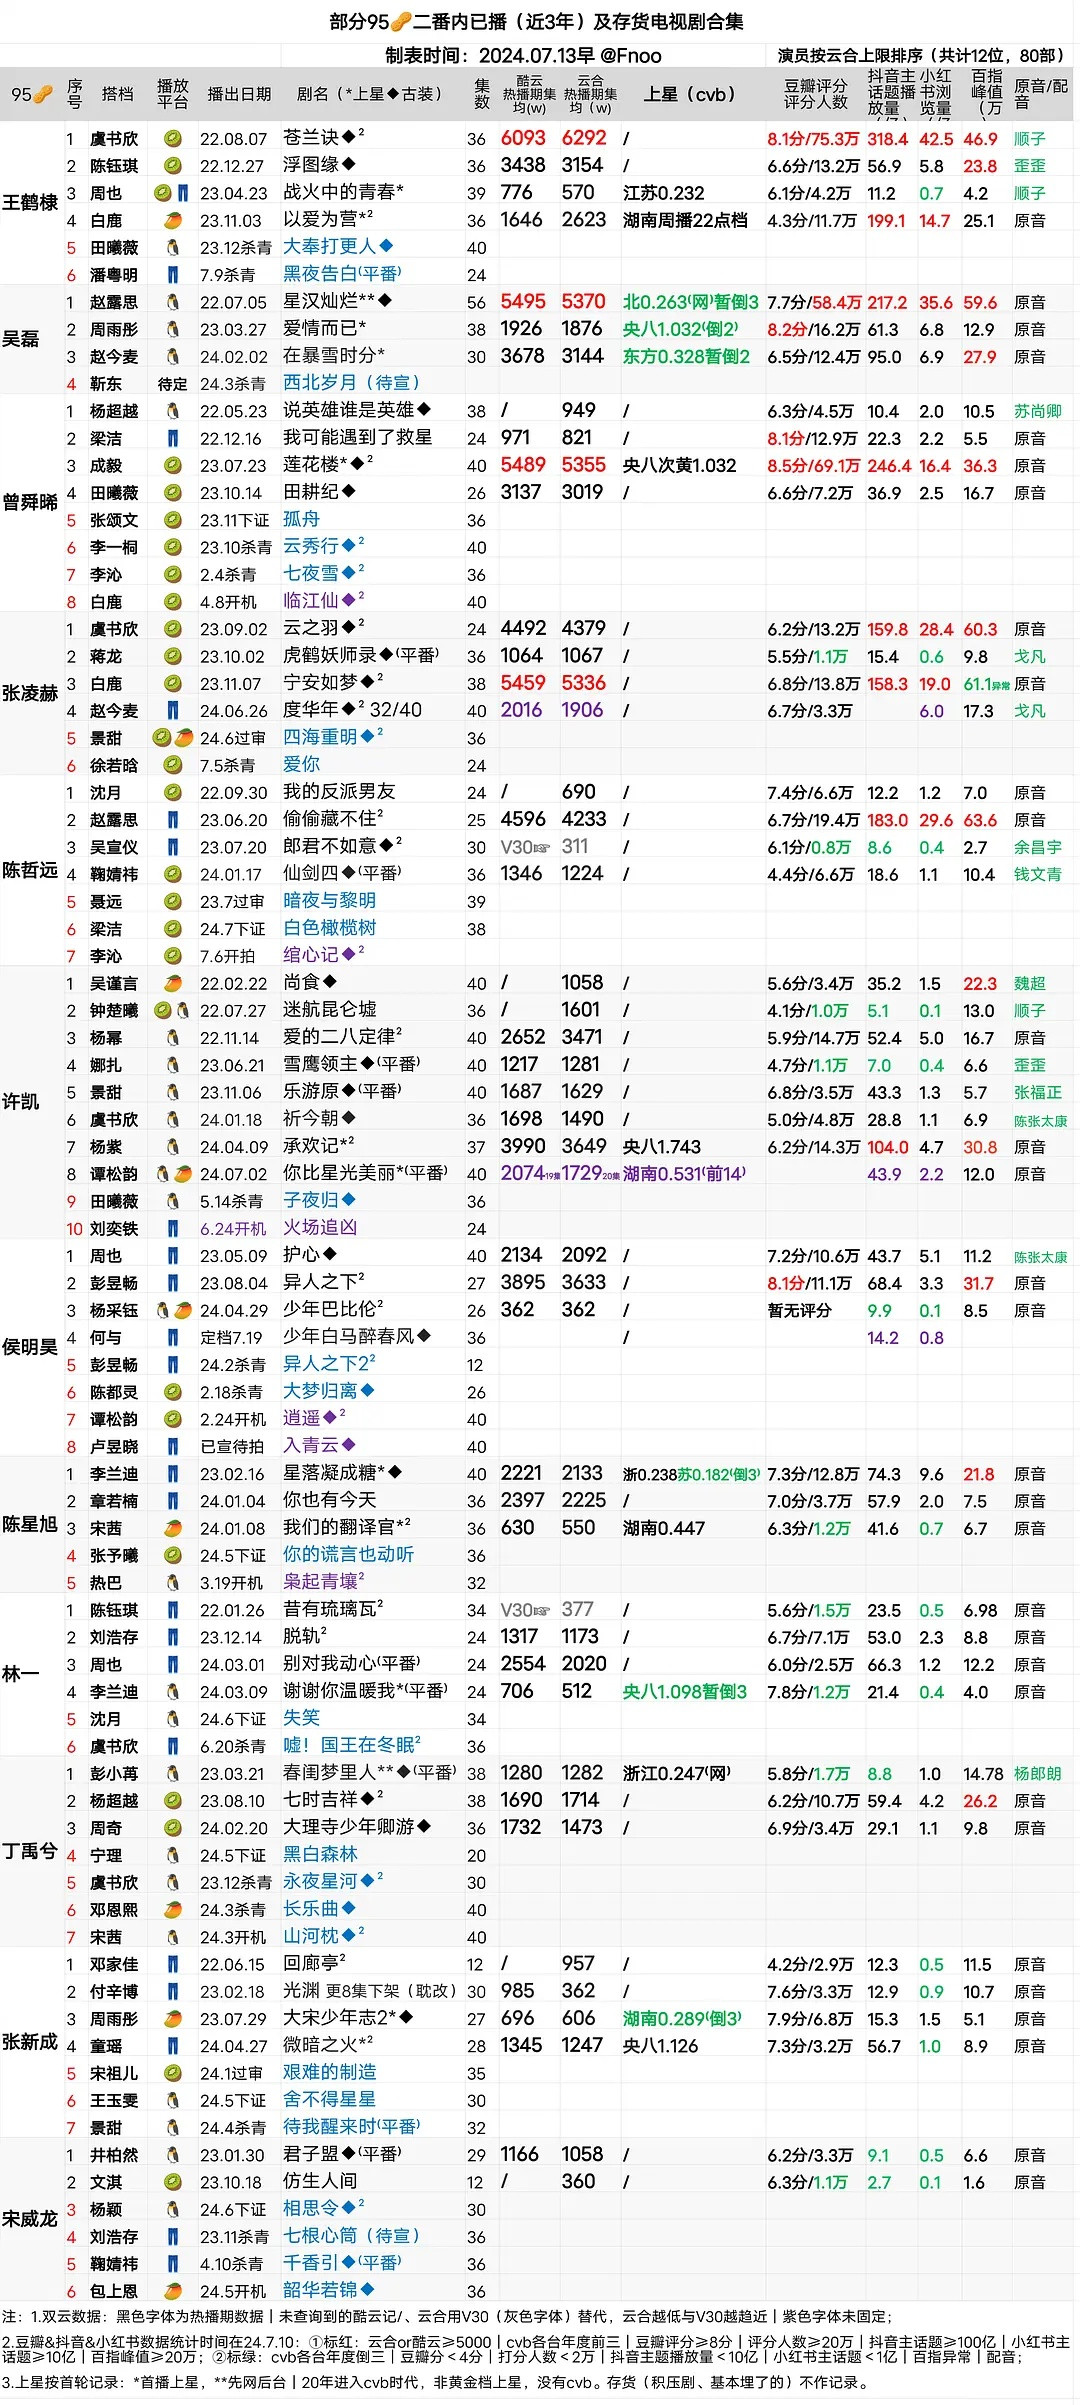The image size is (1080, 2405).
Task: Click the iQiyi icon in the 云之羽 row
Action: (173, 629)
